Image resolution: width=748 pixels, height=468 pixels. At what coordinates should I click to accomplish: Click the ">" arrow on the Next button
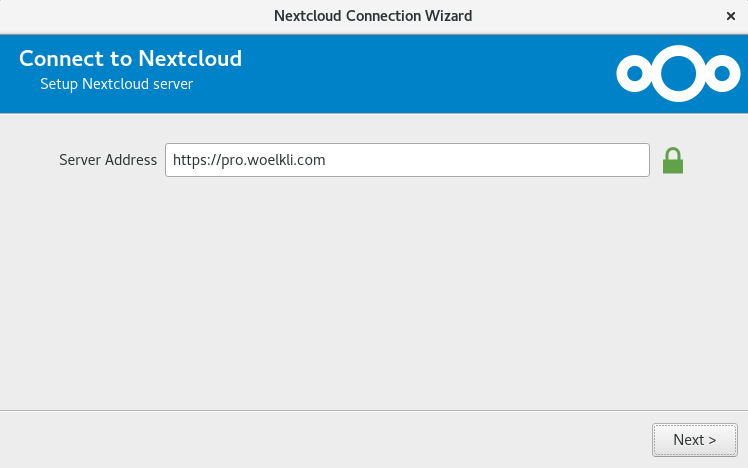click(712, 440)
